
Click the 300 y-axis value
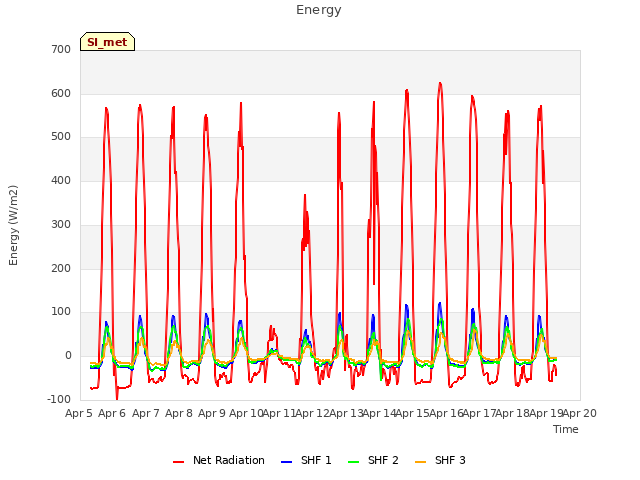[61, 224]
